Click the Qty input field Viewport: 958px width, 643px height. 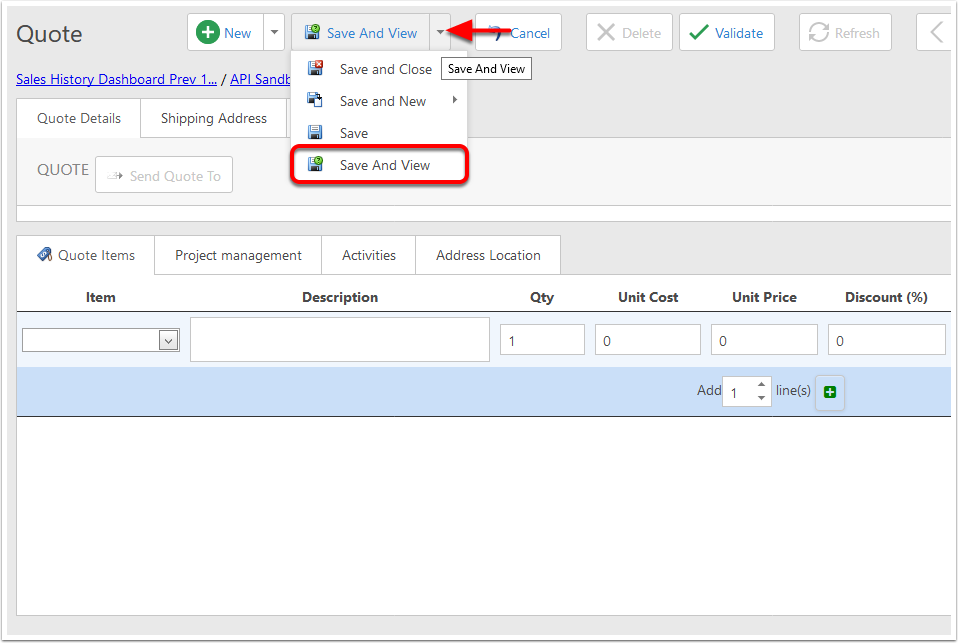(542, 340)
